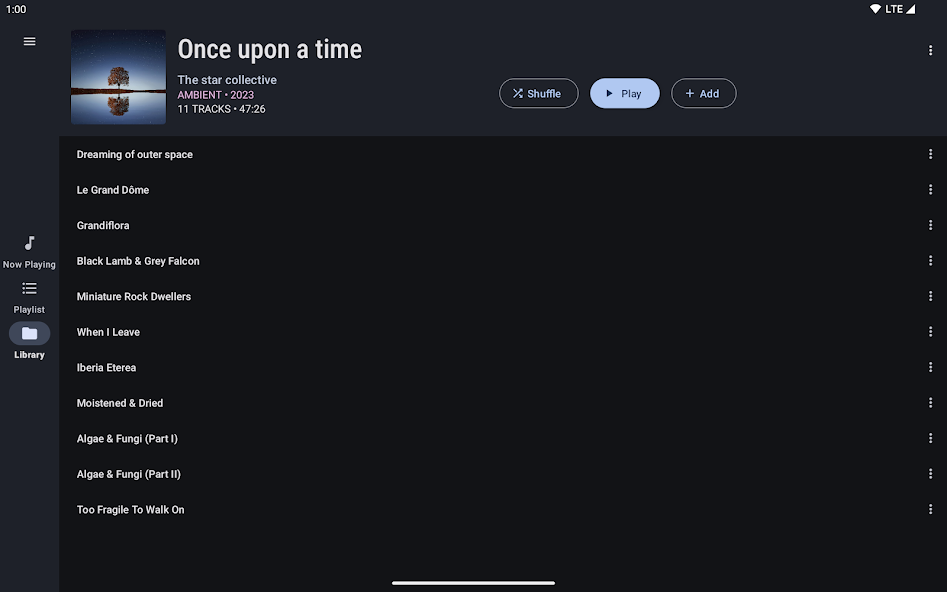Click The star collective artist name
This screenshot has width=947, height=592.
click(x=227, y=80)
